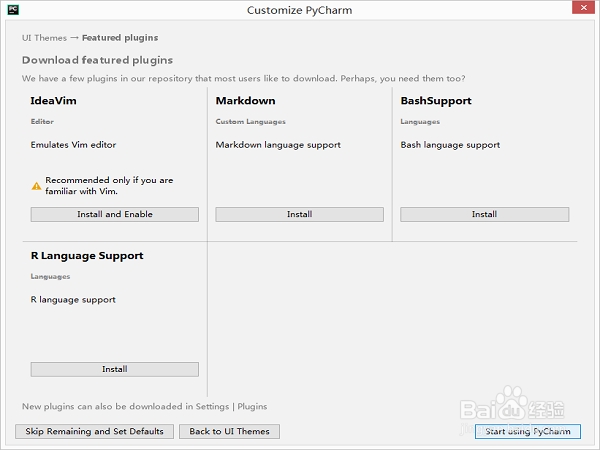Go Back to UI Themes
The height and width of the screenshot is (450, 600).
click(229, 431)
